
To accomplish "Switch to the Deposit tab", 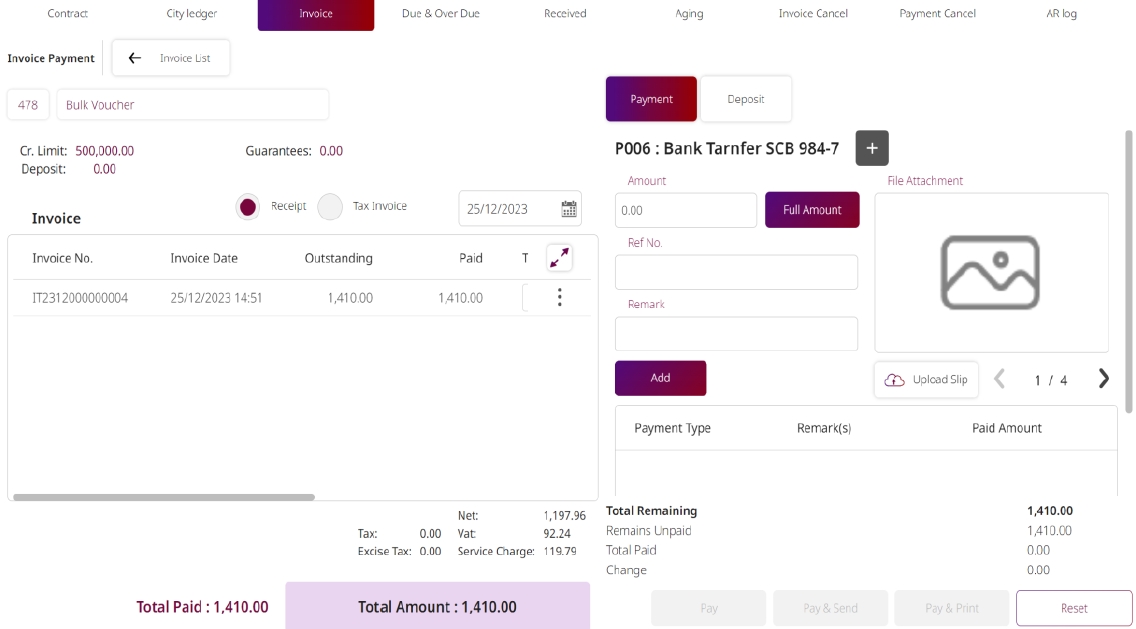I will (745, 99).
